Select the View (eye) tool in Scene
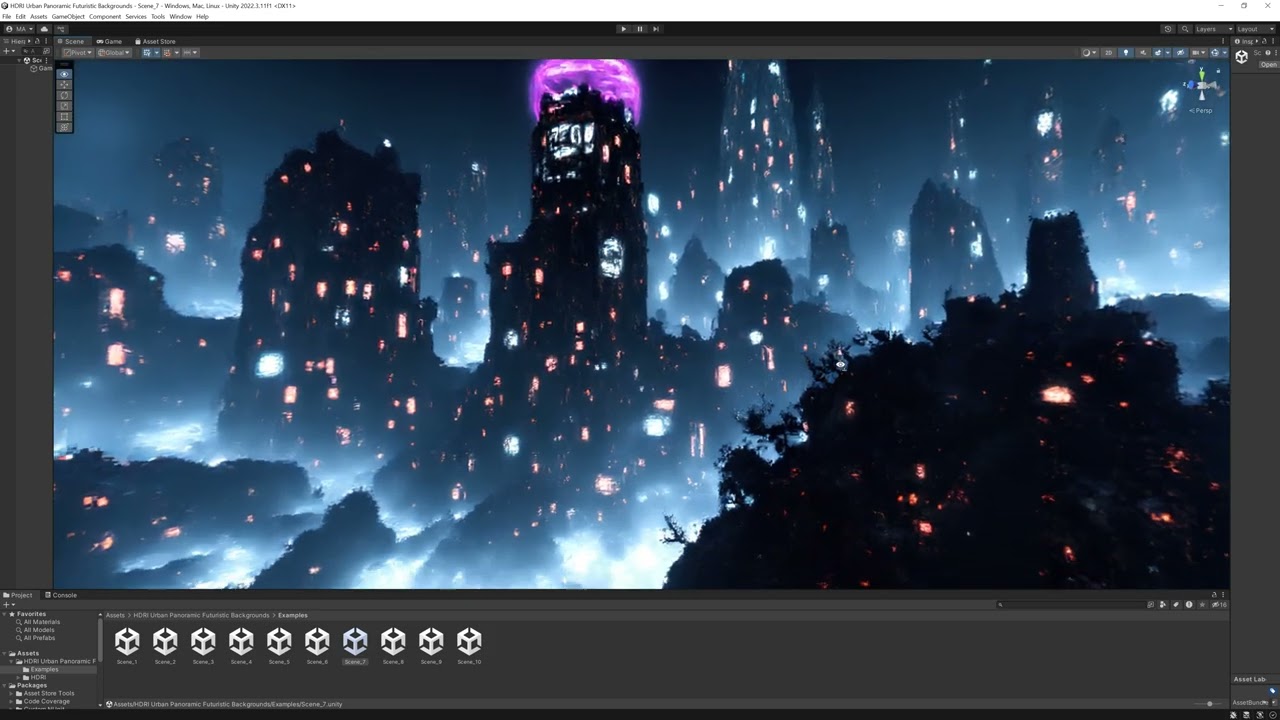This screenshot has width=1280, height=720. pyautogui.click(x=65, y=74)
